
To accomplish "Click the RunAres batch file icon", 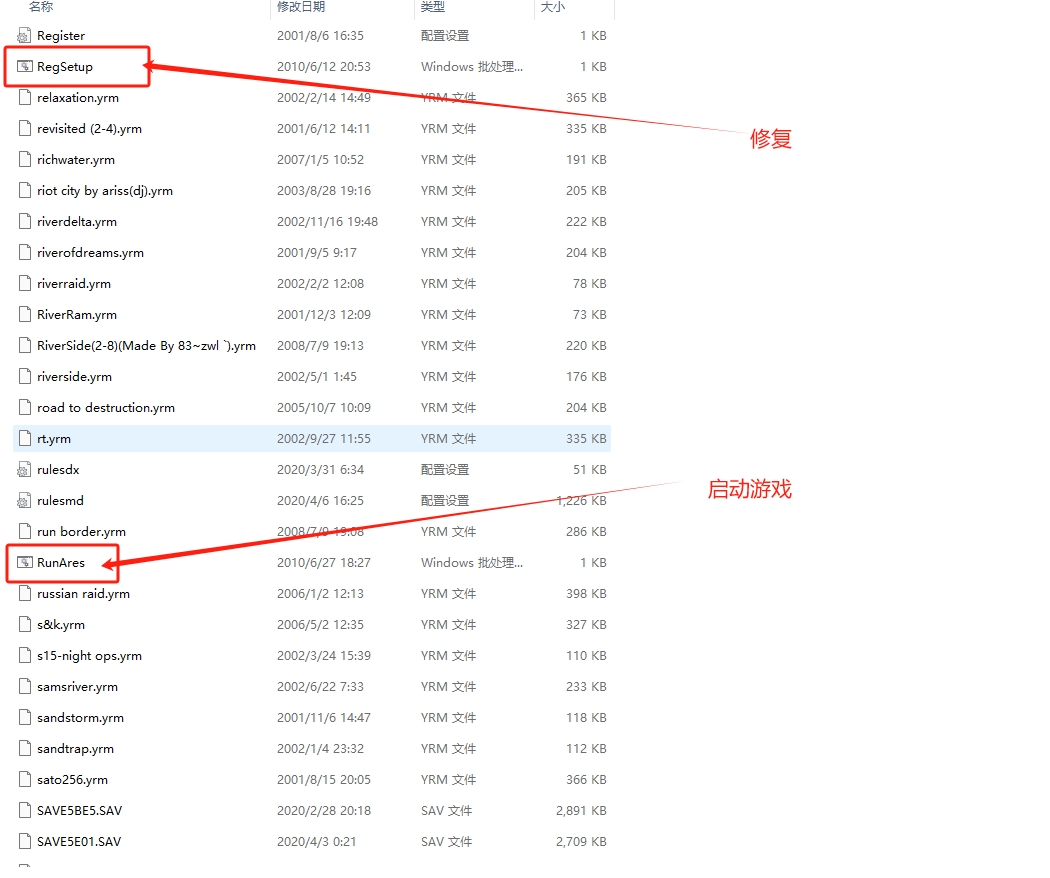I will (x=24, y=563).
